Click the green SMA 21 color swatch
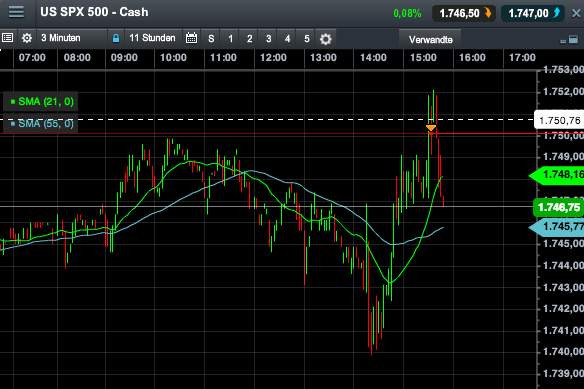Image resolution: width=584 pixels, height=389 pixels. coord(13,101)
